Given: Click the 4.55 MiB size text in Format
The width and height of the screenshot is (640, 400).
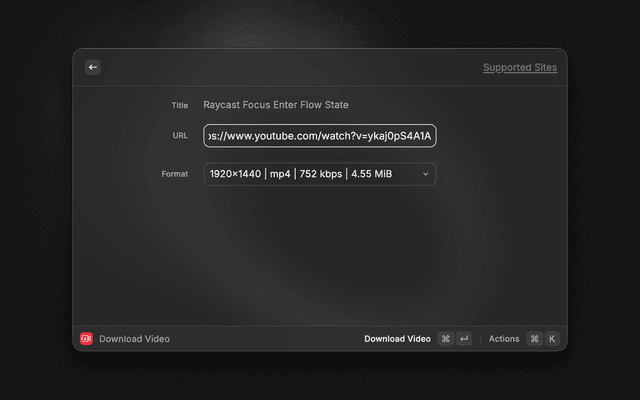Looking at the screenshot, I should click(x=371, y=174).
